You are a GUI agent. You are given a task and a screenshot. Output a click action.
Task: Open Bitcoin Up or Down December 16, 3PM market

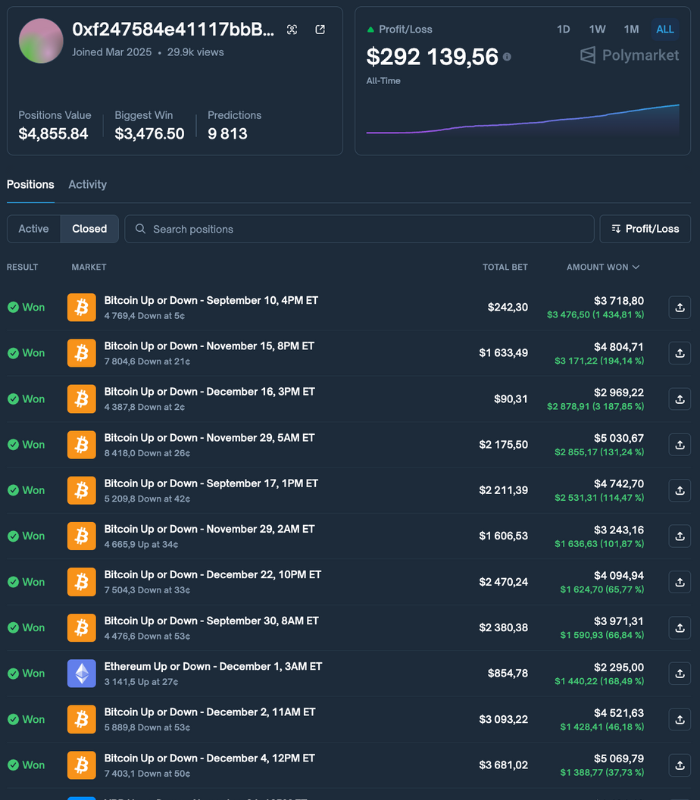click(210, 392)
